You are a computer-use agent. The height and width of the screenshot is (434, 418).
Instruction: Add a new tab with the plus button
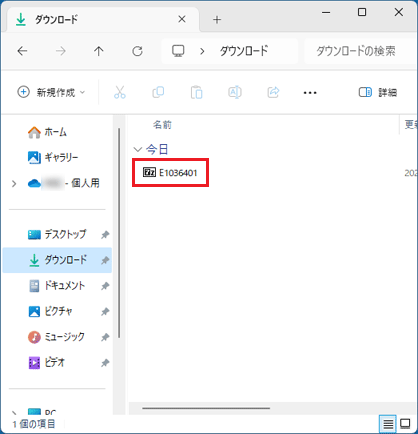coord(217,20)
